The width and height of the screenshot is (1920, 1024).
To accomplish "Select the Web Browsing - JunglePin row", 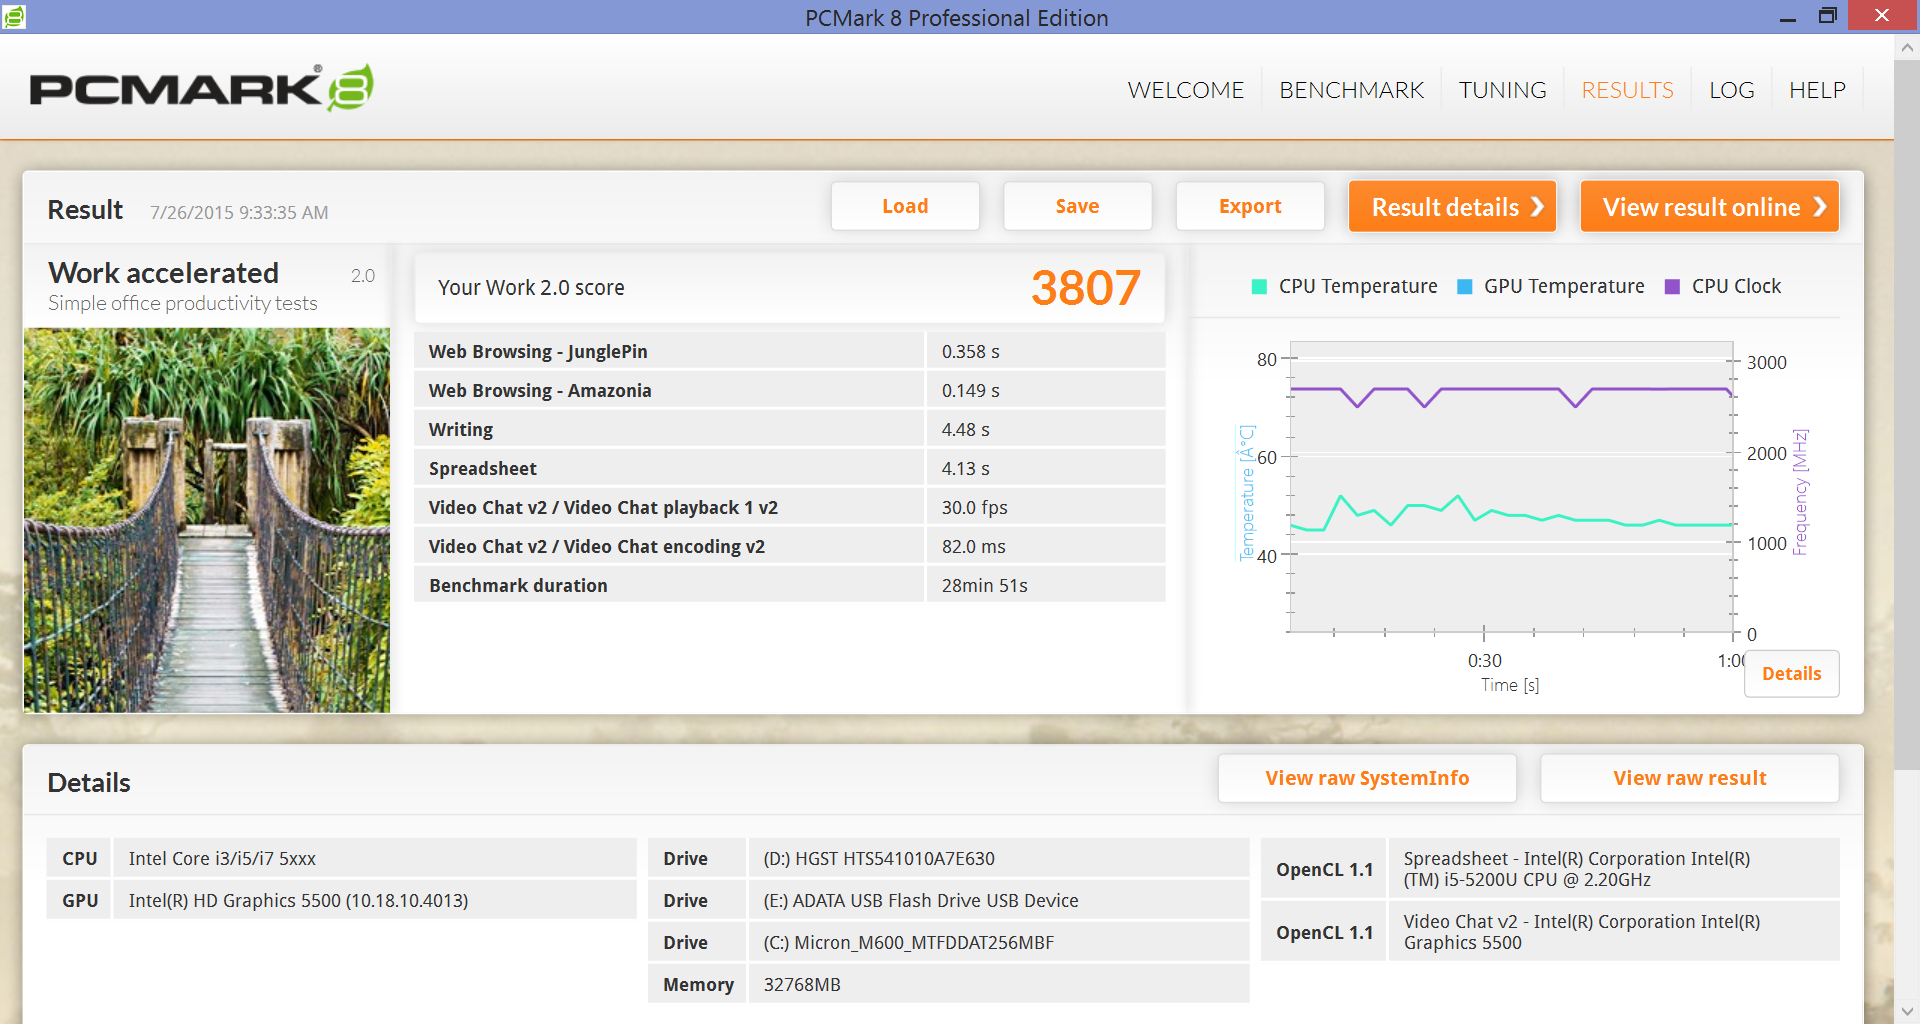I will point(790,351).
